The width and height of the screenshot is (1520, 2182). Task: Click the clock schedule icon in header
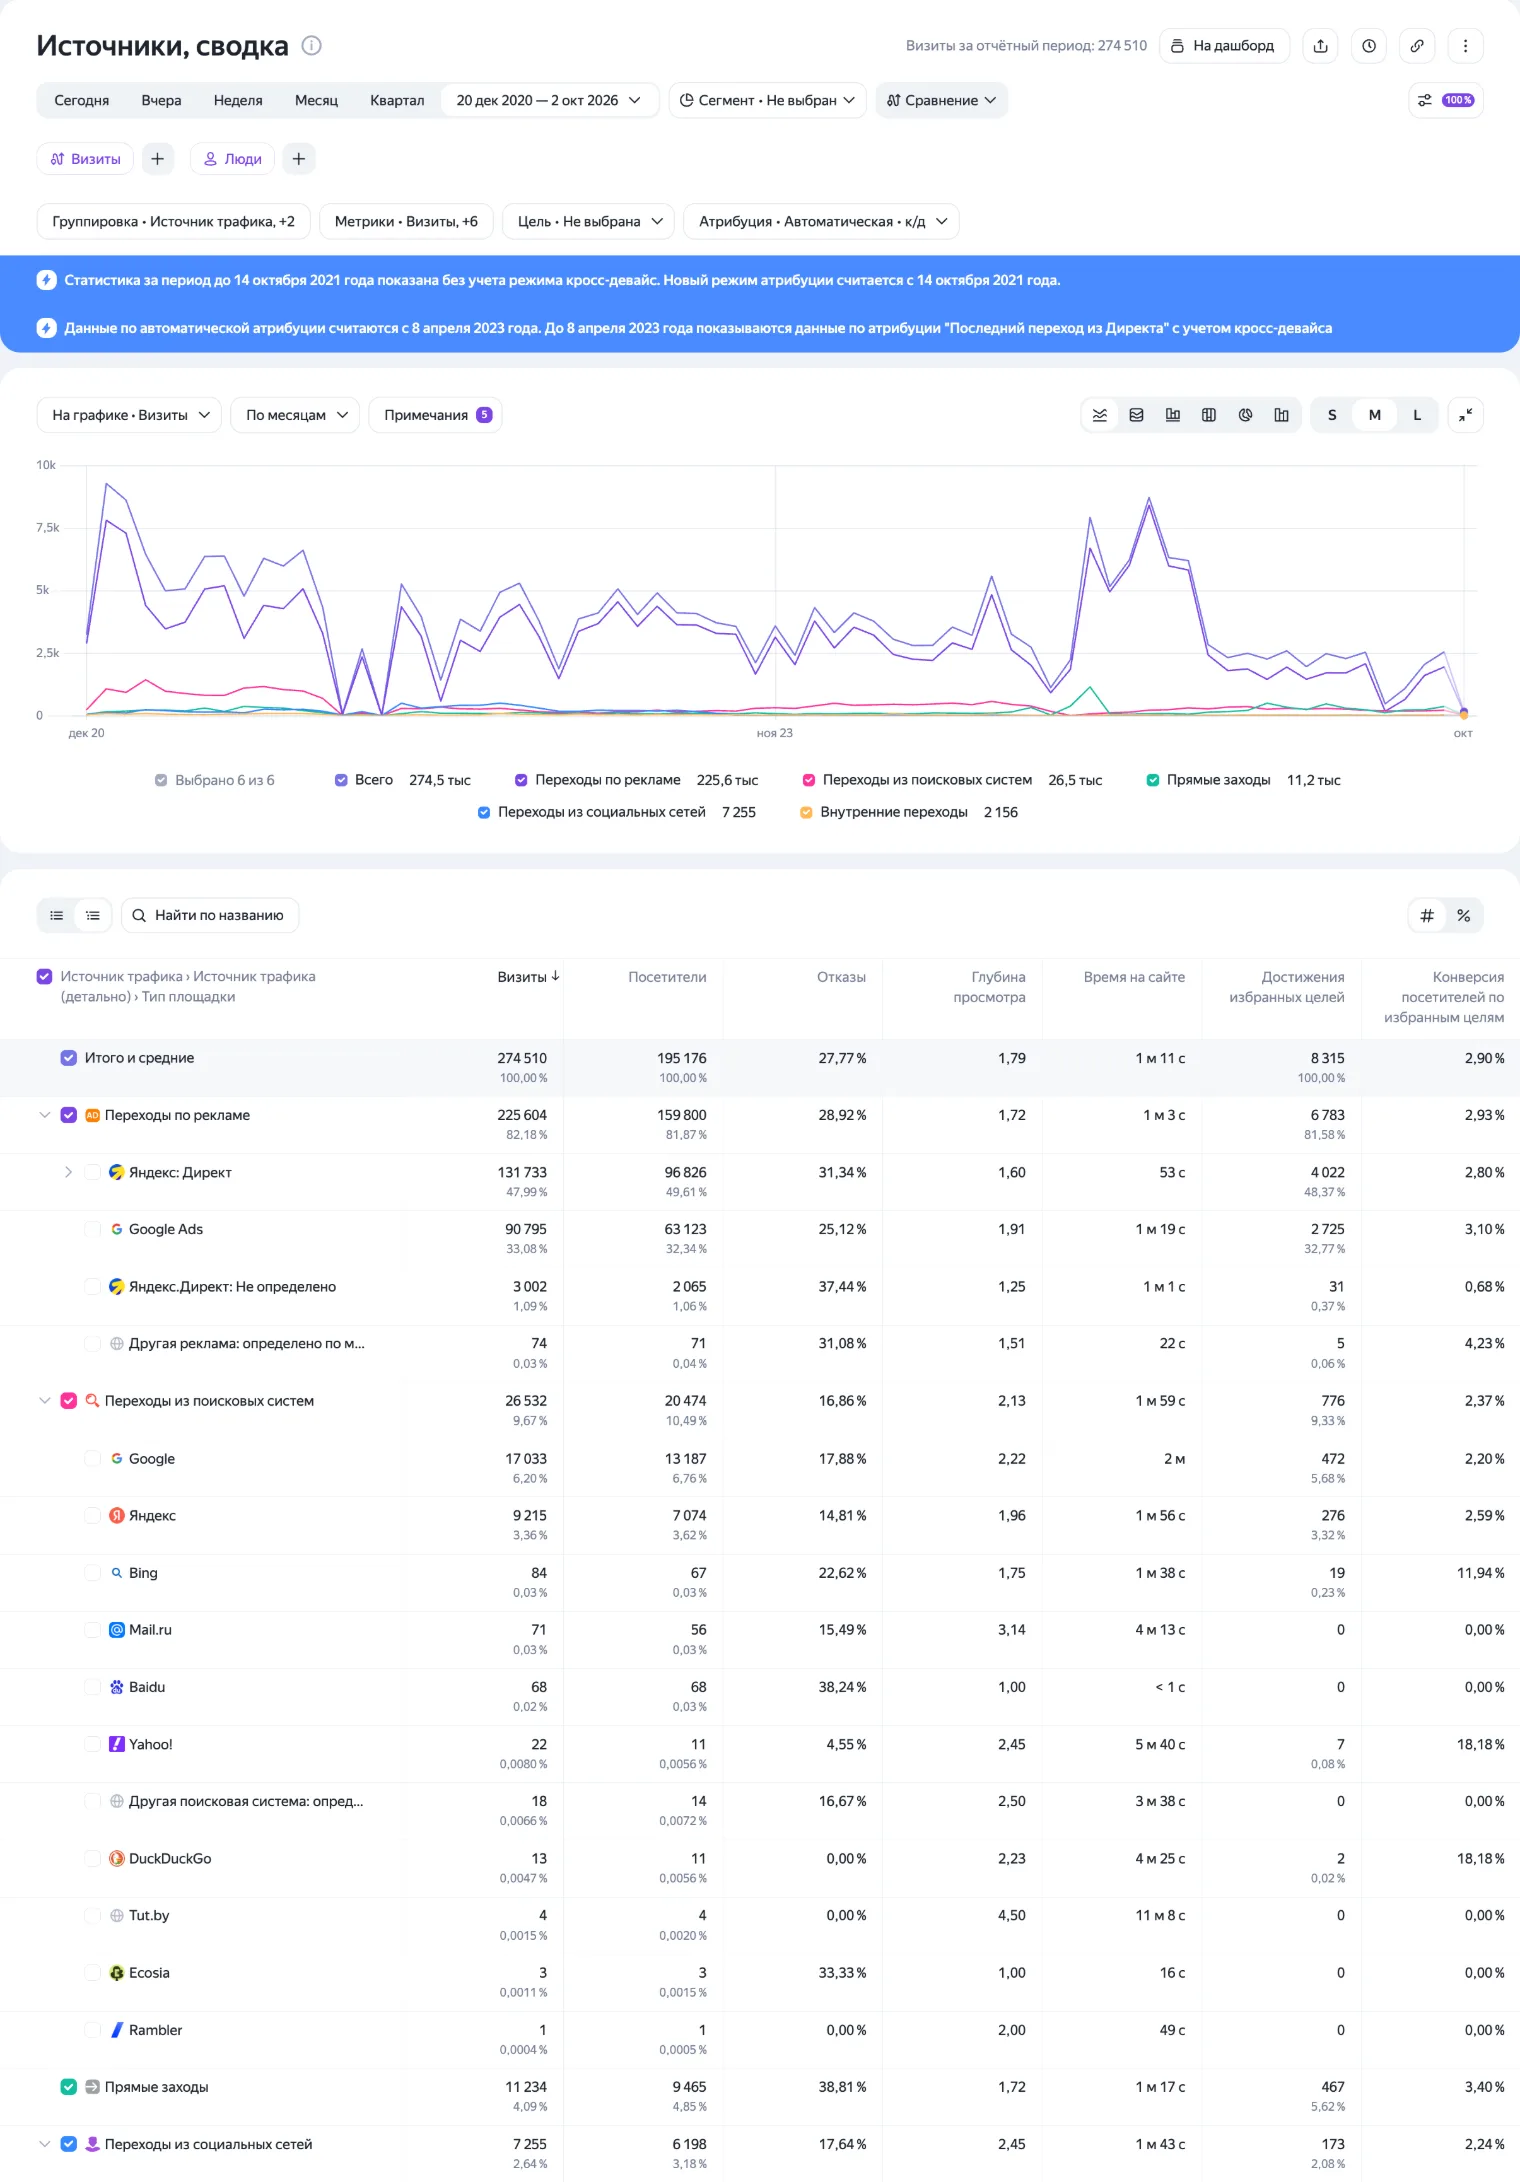(1369, 46)
